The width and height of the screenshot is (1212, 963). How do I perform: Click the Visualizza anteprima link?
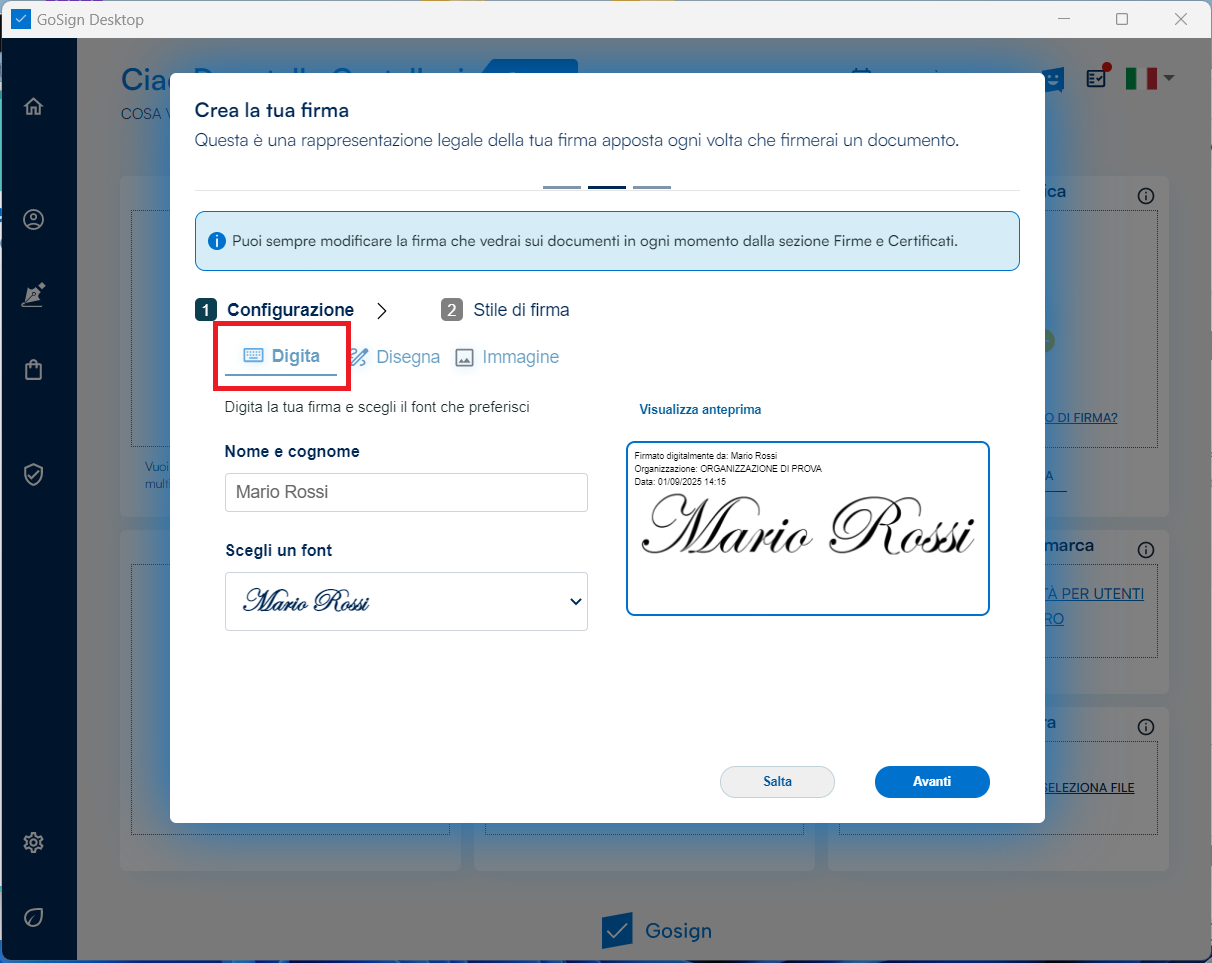click(x=700, y=410)
